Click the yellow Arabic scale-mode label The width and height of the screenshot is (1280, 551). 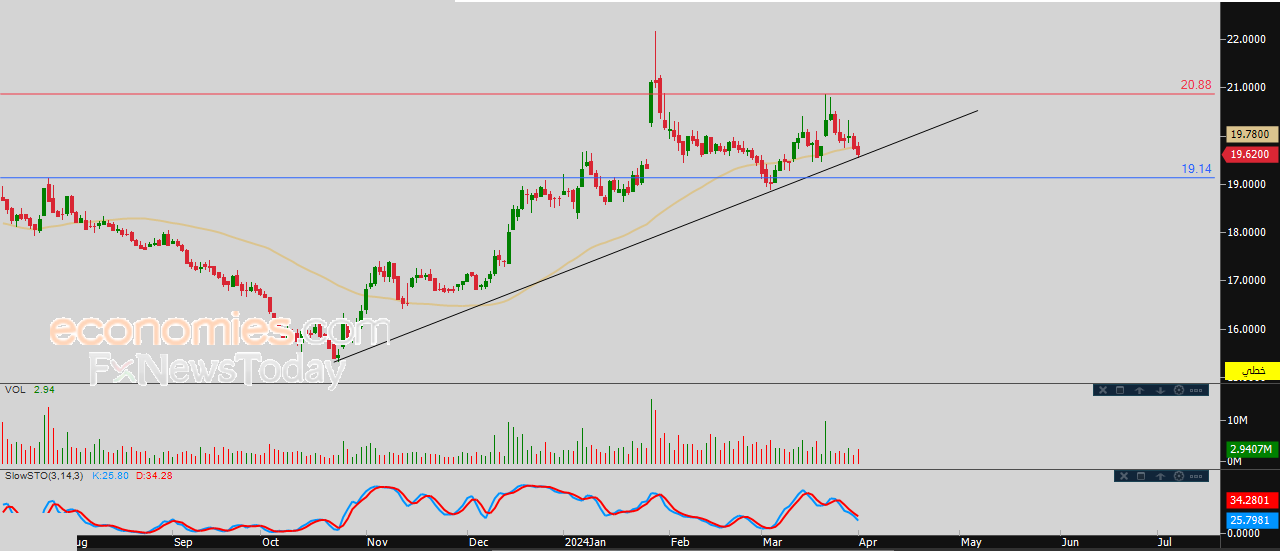(1253, 371)
